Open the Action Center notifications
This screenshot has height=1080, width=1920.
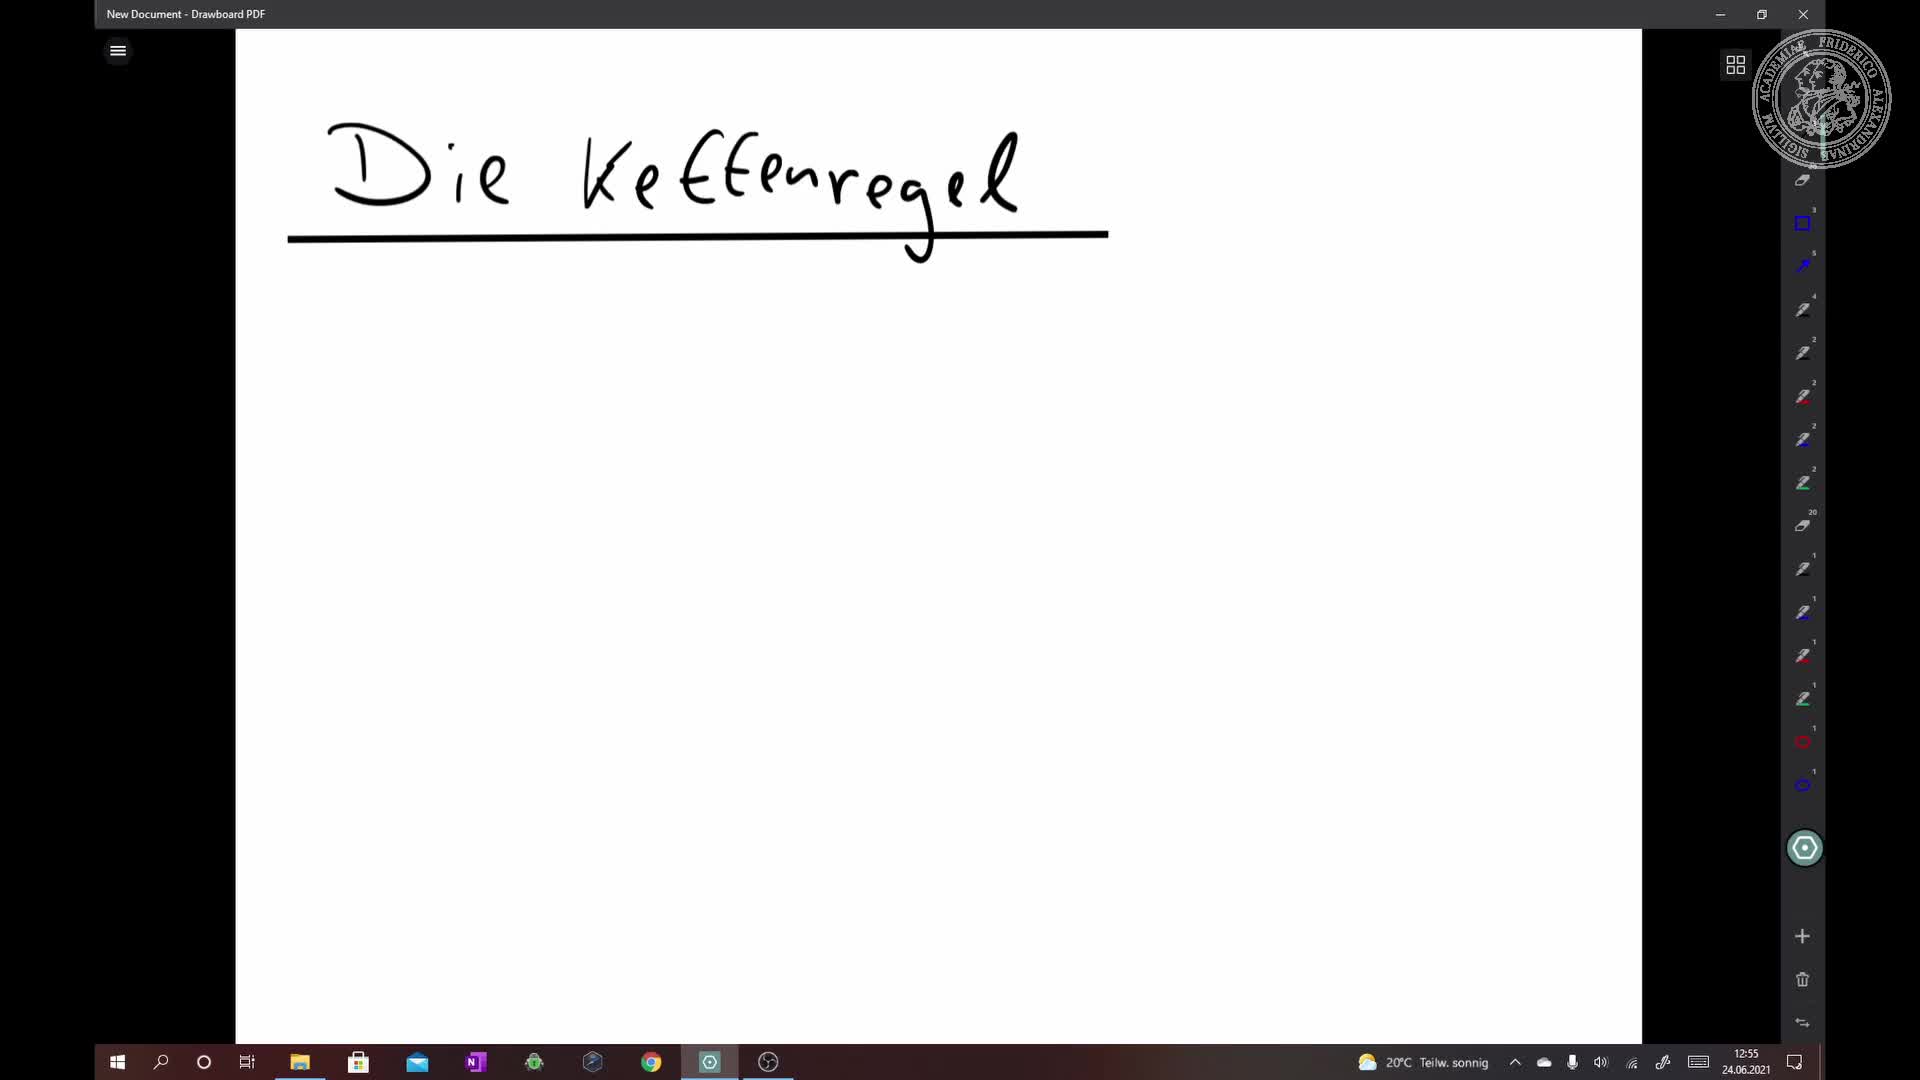click(x=1795, y=1062)
